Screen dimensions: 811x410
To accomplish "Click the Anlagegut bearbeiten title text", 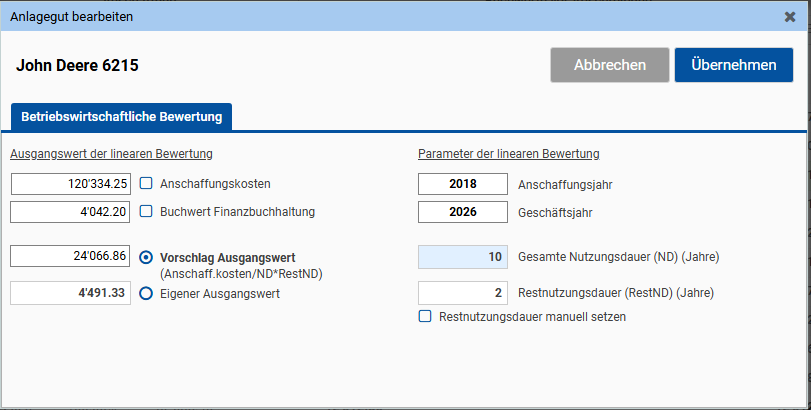I will (71, 17).
